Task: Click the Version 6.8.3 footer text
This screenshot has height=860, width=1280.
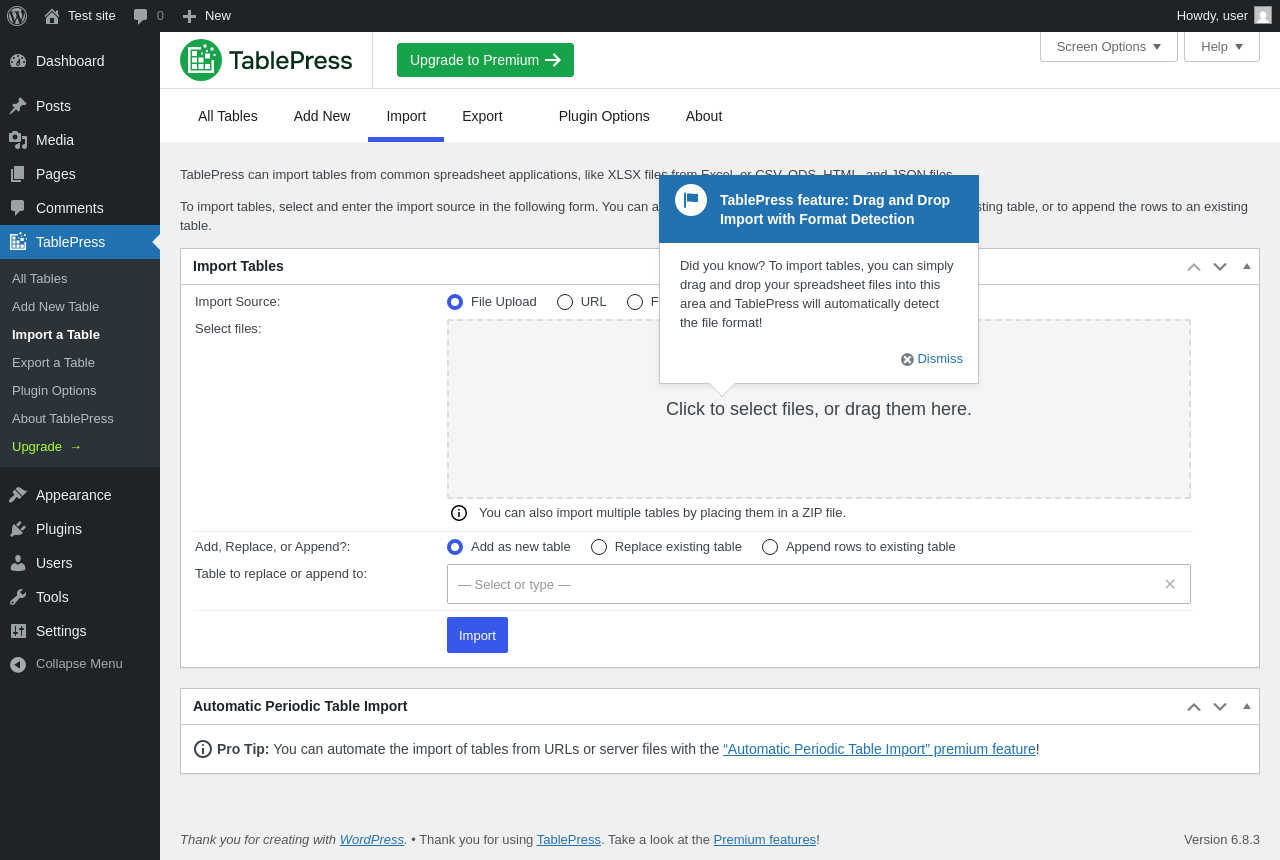Action: click(1222, 840)
